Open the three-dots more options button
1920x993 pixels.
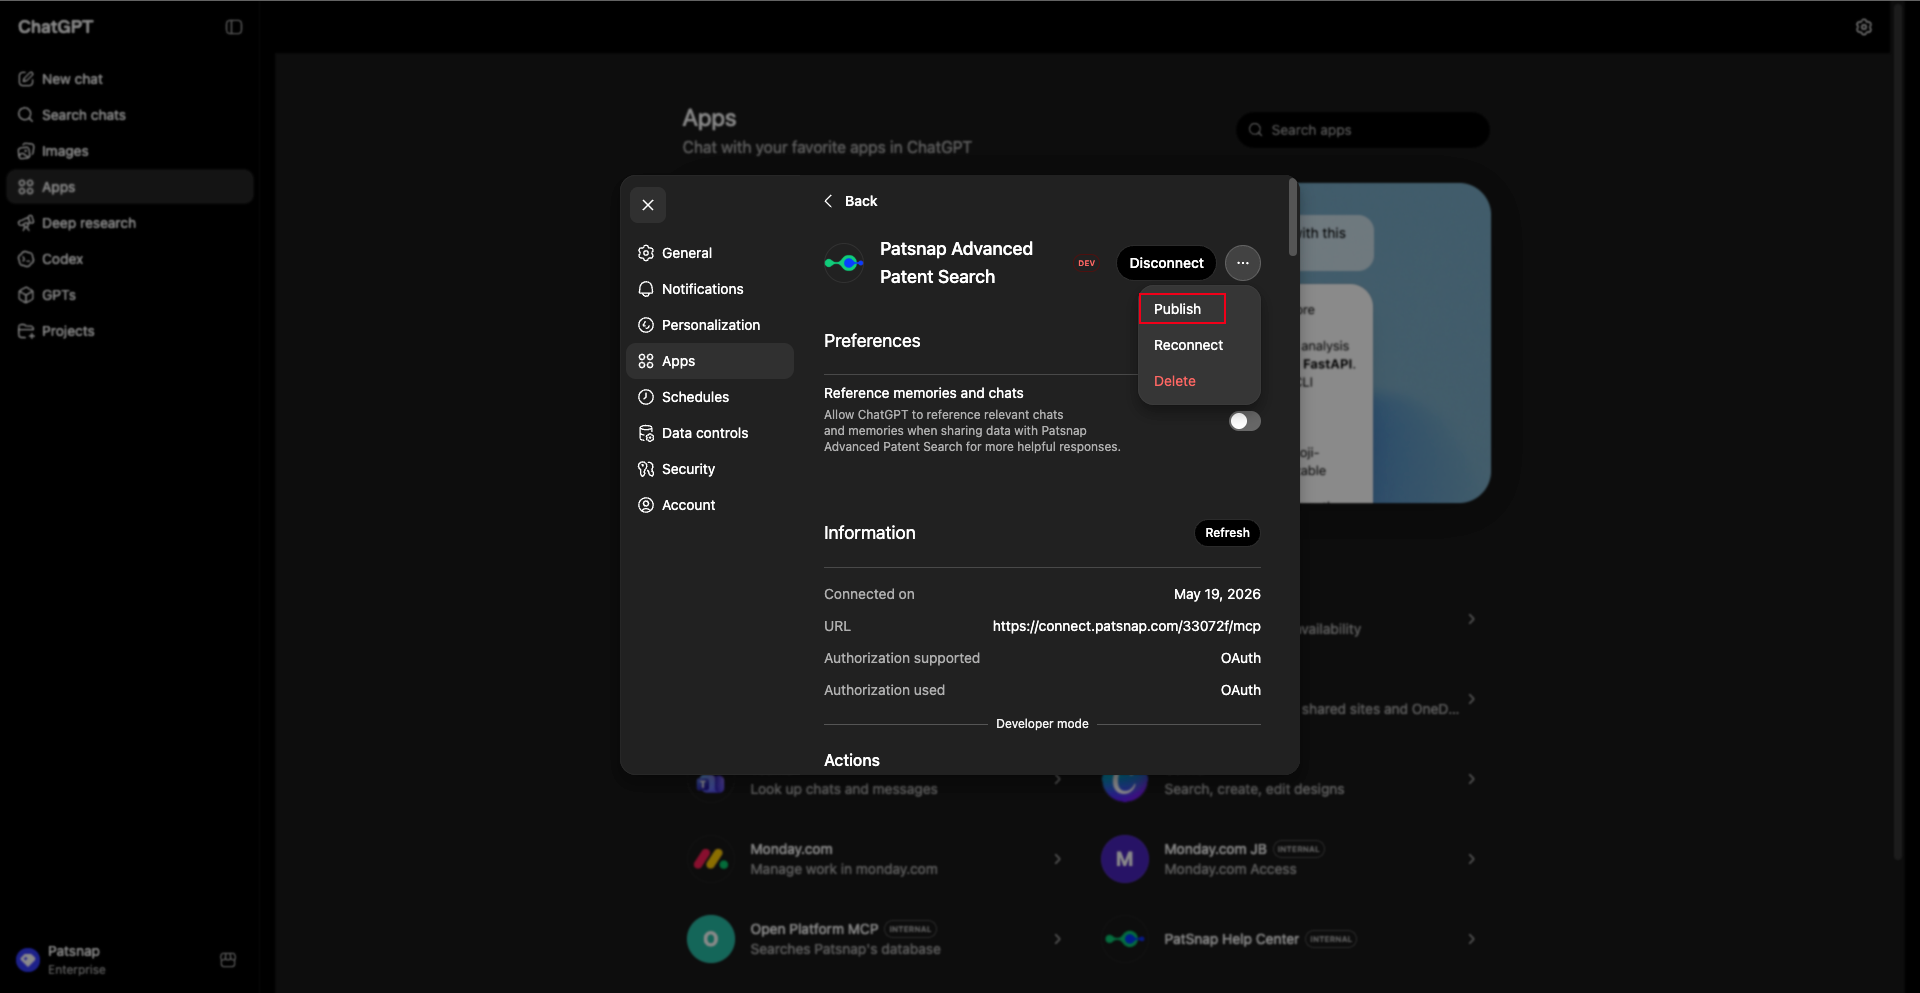point(1242,263)
